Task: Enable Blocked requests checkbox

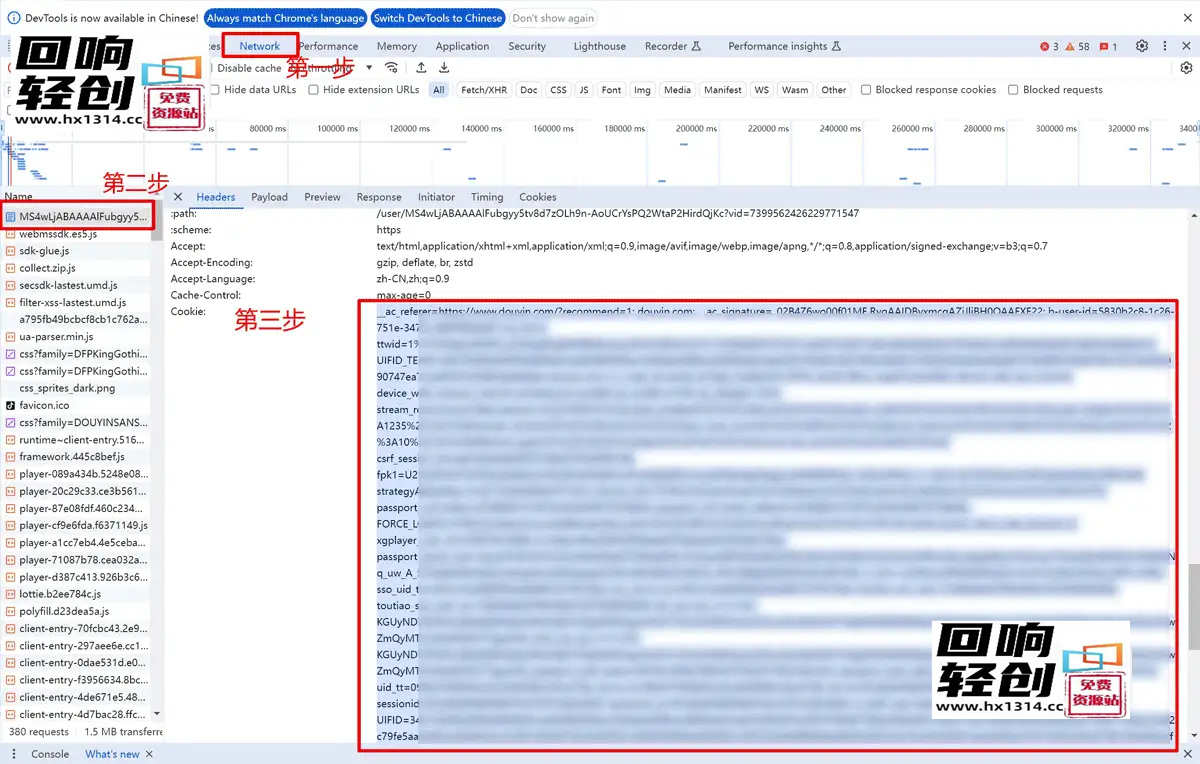Action: tap(1013, 90)
